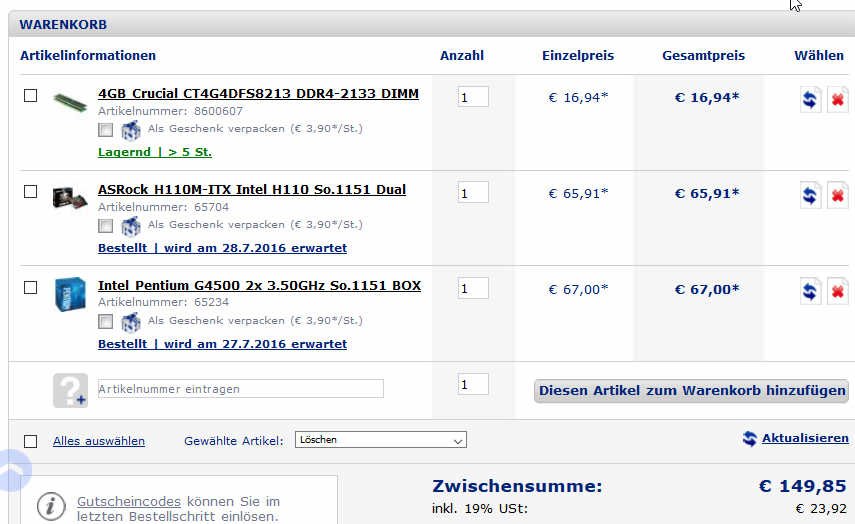Image resolution: width=855 pixels, height=524 pixels.
Task: Click the refresh icon beside Aktualisieren
Action: (x=750, y=438)
